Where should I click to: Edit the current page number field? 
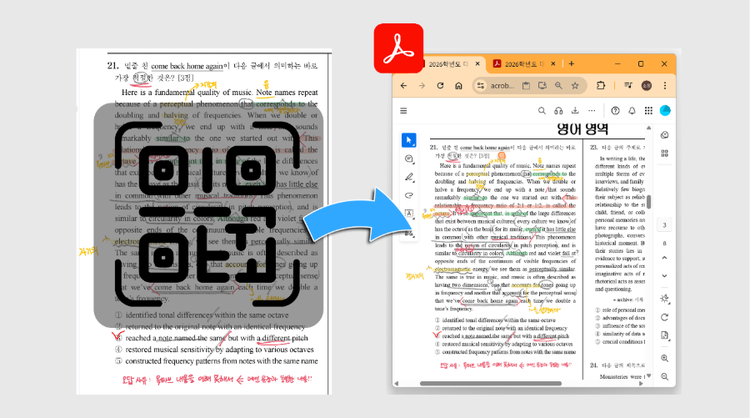pyautogui.click(x=664, y=225)
